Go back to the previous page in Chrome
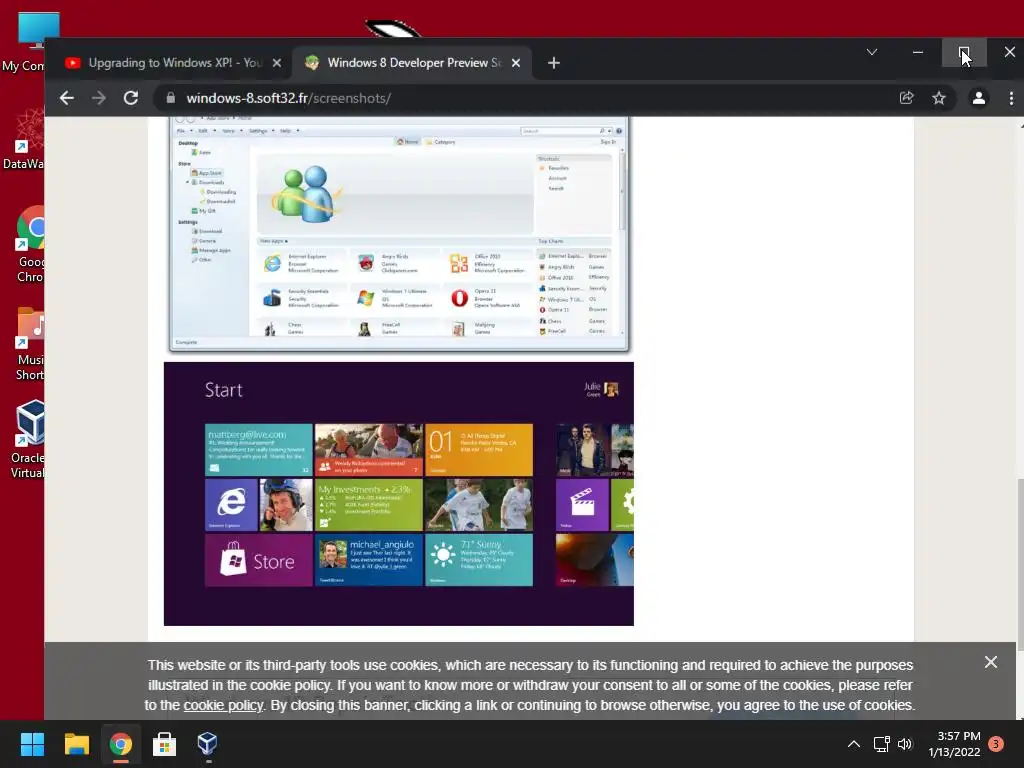Screen dimensions: 1024x768 tap(67, 98)
